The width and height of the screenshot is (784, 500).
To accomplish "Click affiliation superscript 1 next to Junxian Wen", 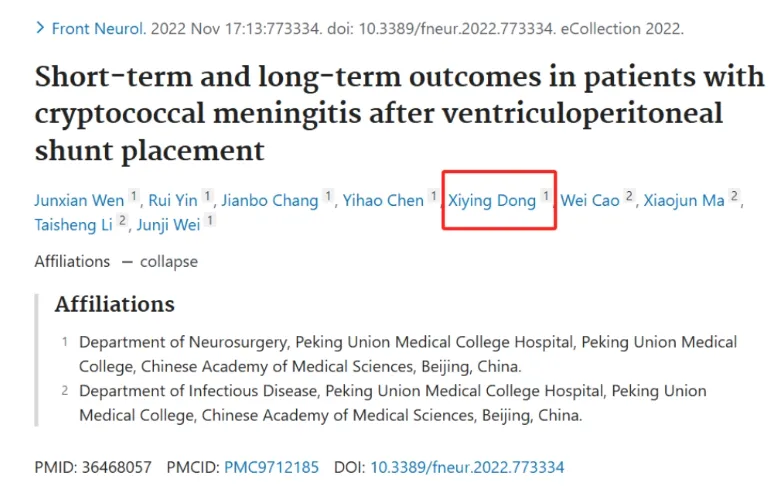I will [x=134, y=196].
